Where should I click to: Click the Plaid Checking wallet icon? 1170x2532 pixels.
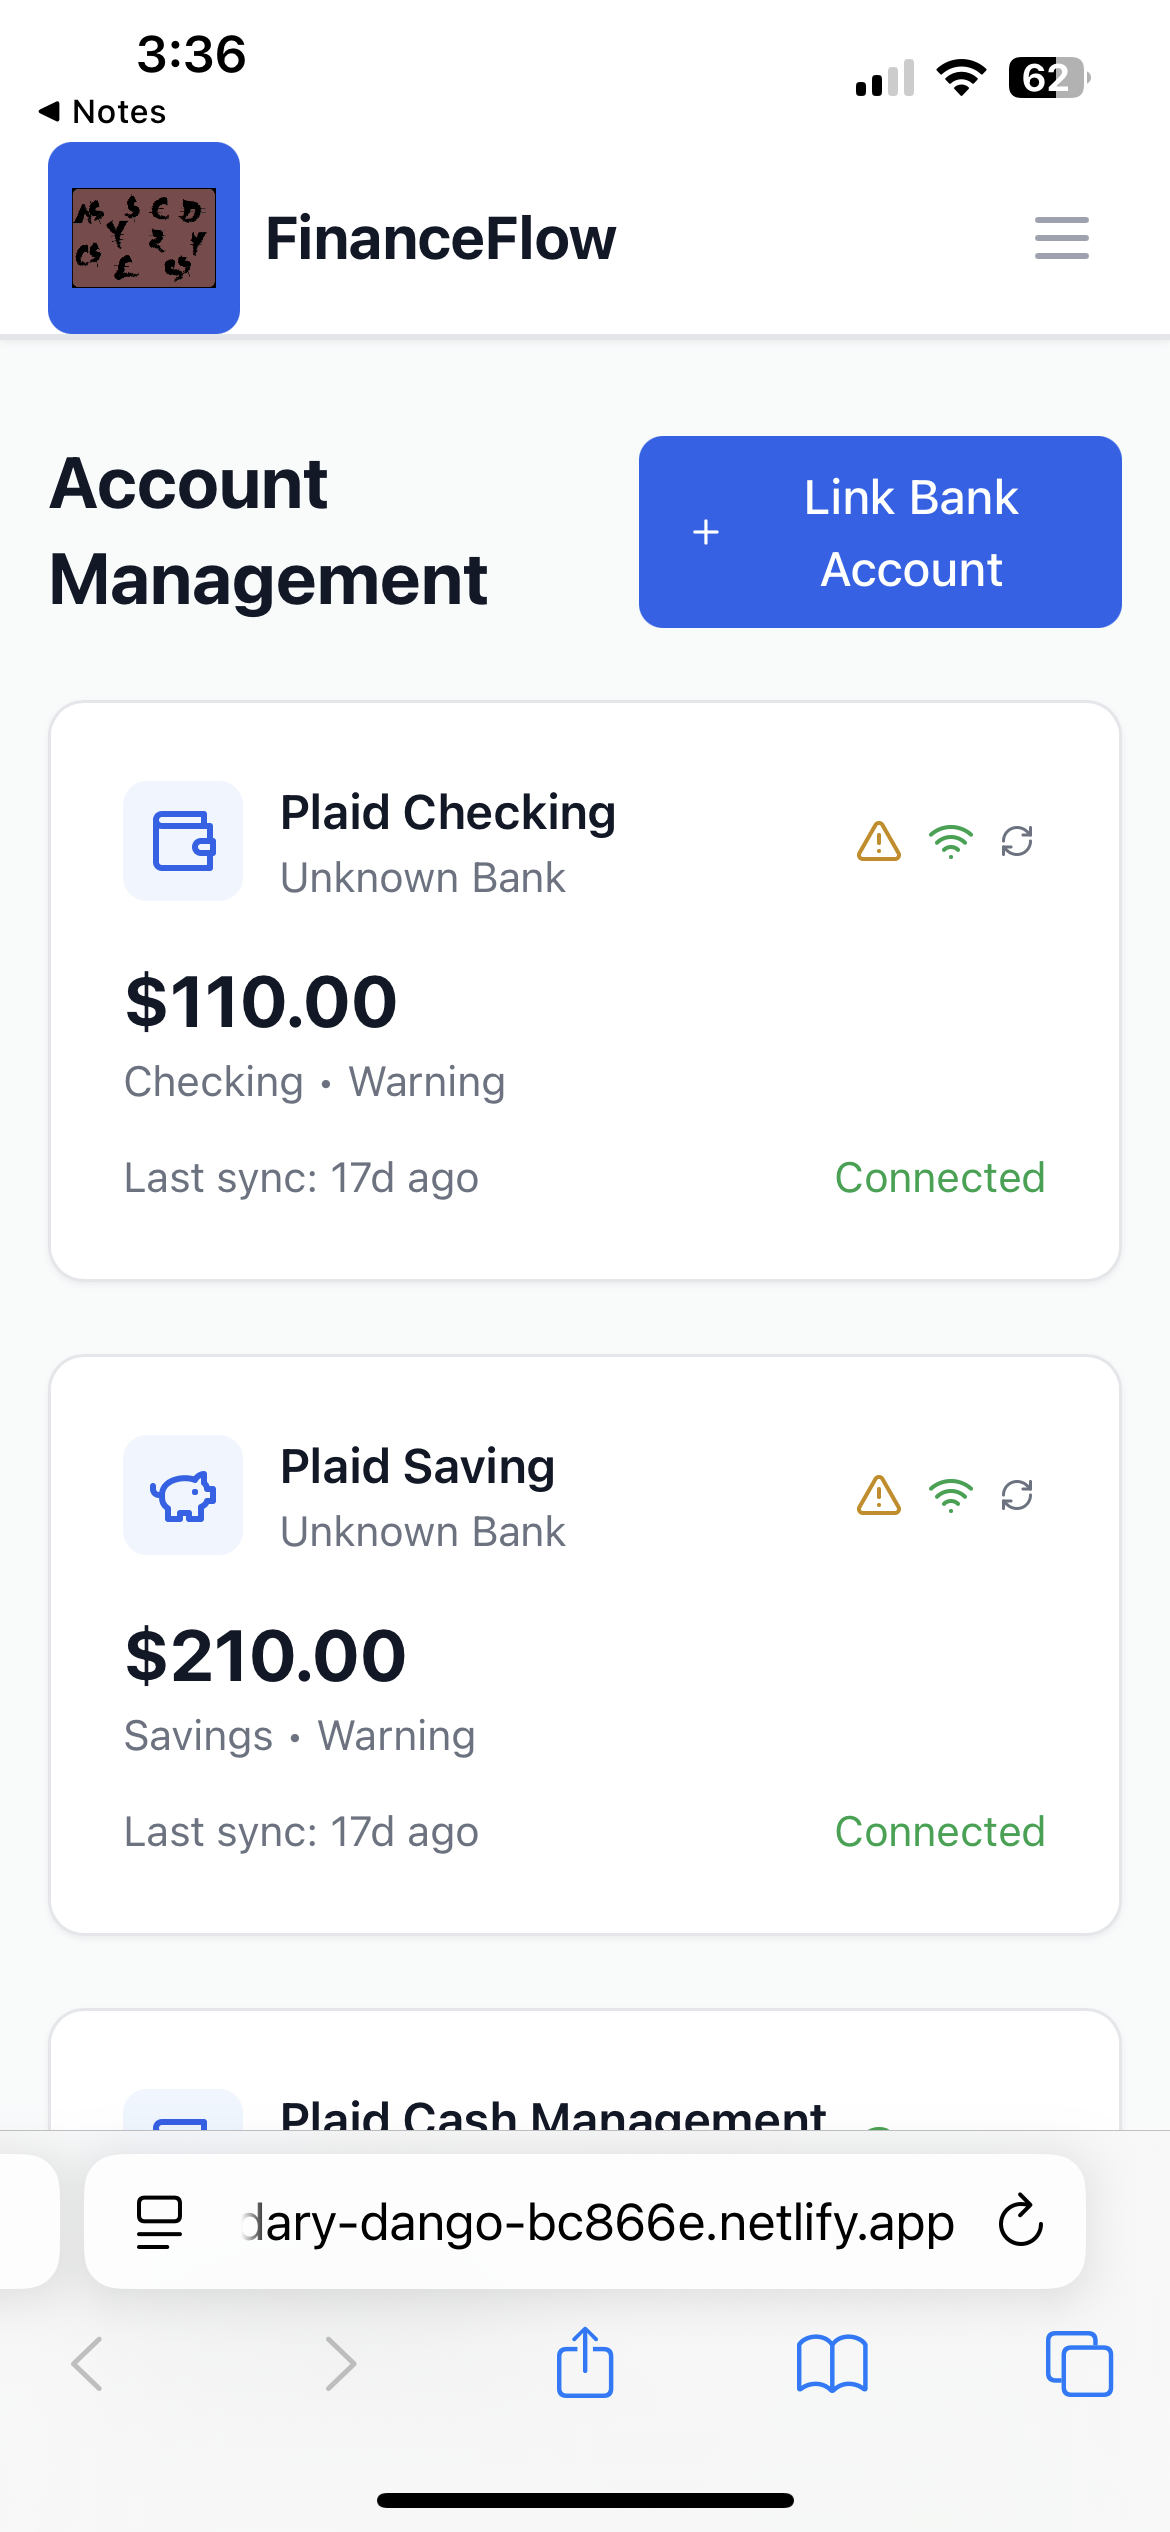[x=183, y=841]
